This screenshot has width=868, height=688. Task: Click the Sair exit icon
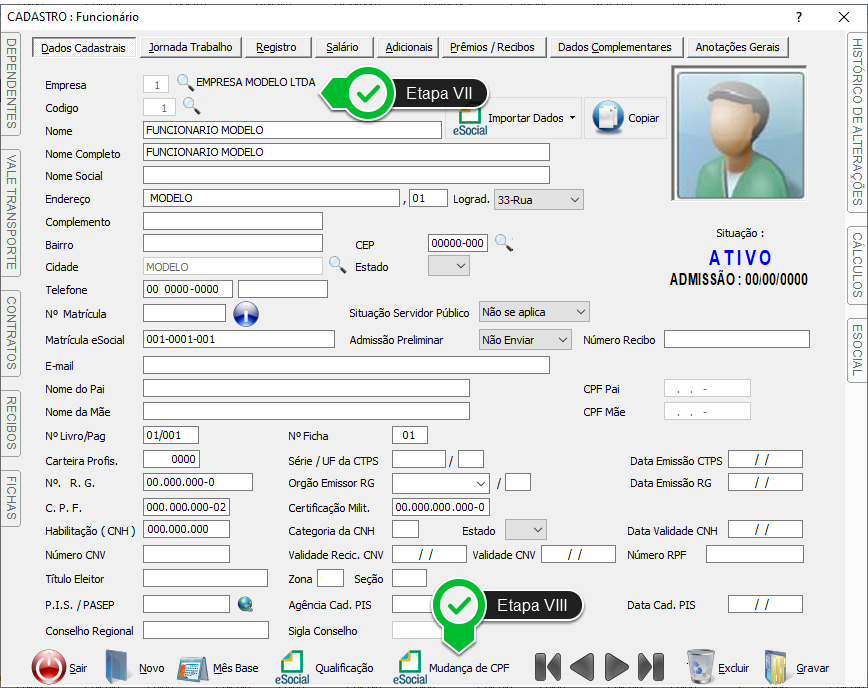pyautogui.click(x=48, y=667)
